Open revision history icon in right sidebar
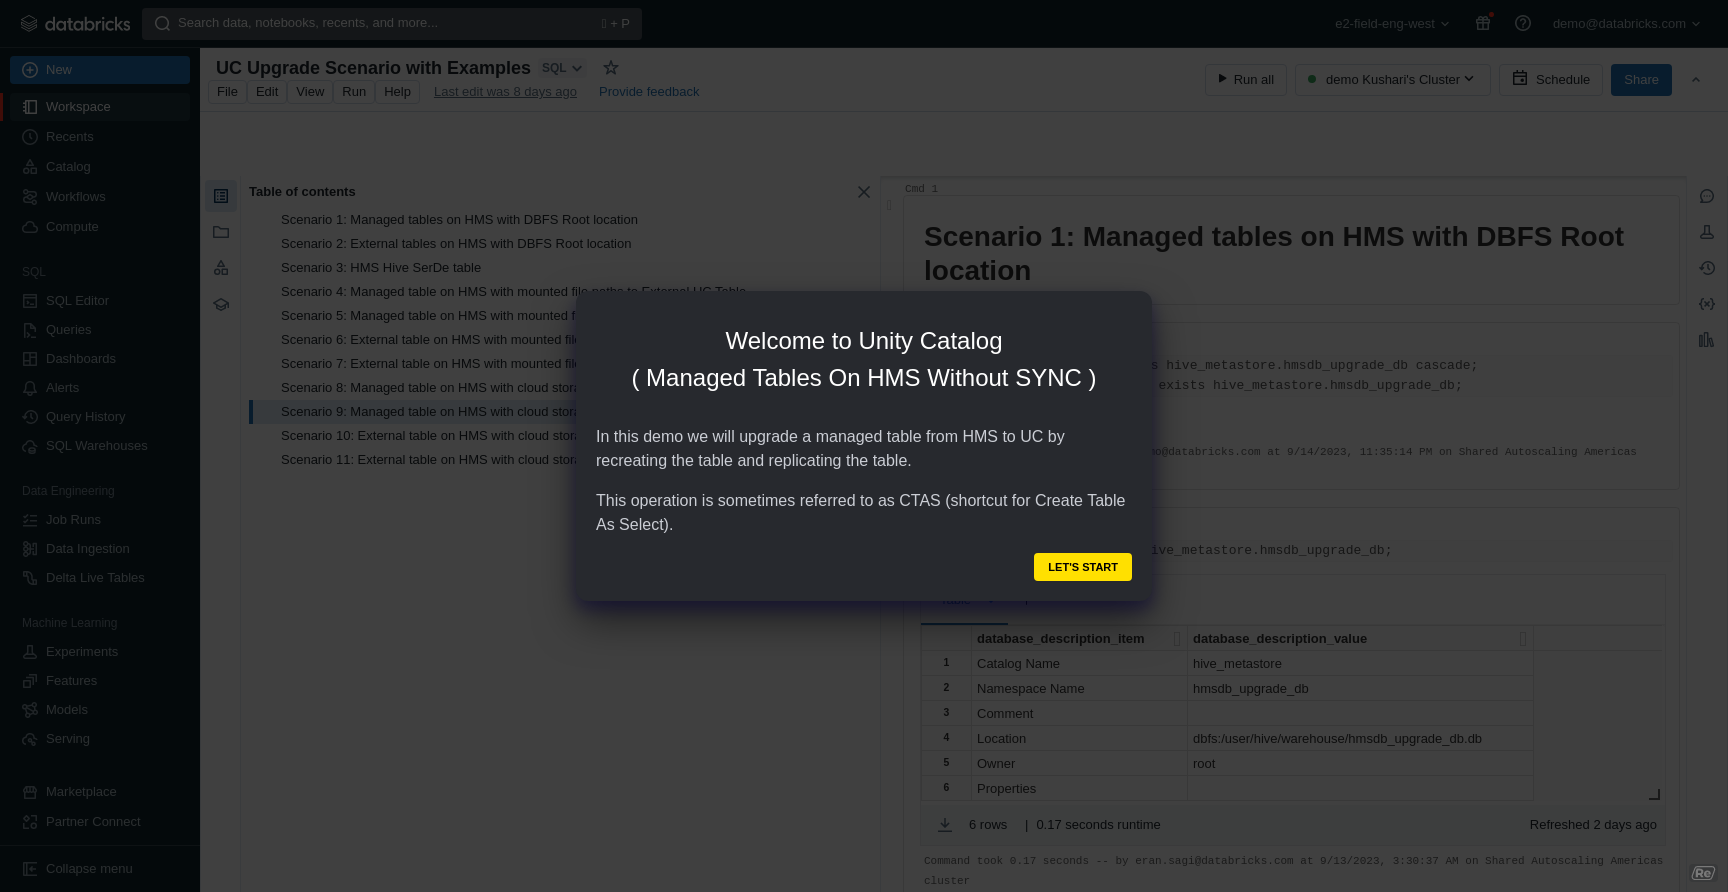 (1706, 268)
